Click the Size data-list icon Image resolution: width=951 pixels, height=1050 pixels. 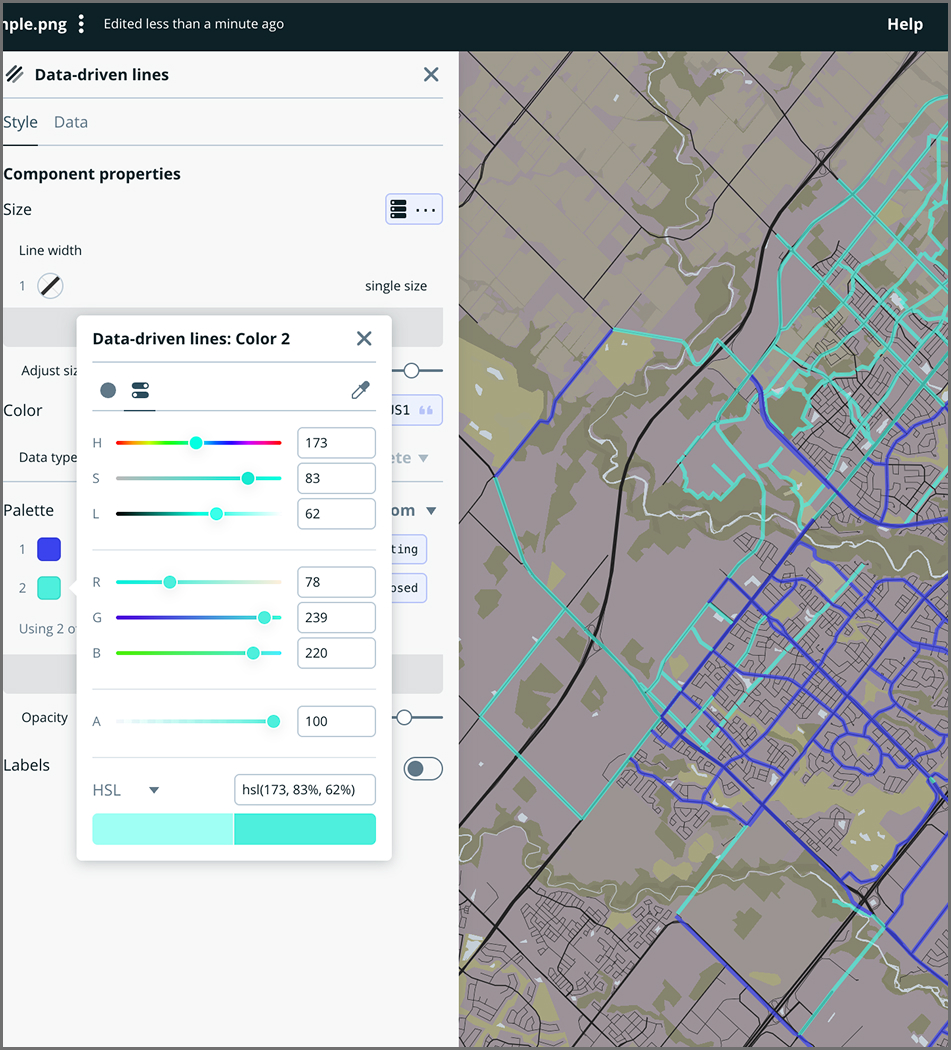(x=398, y=209)
